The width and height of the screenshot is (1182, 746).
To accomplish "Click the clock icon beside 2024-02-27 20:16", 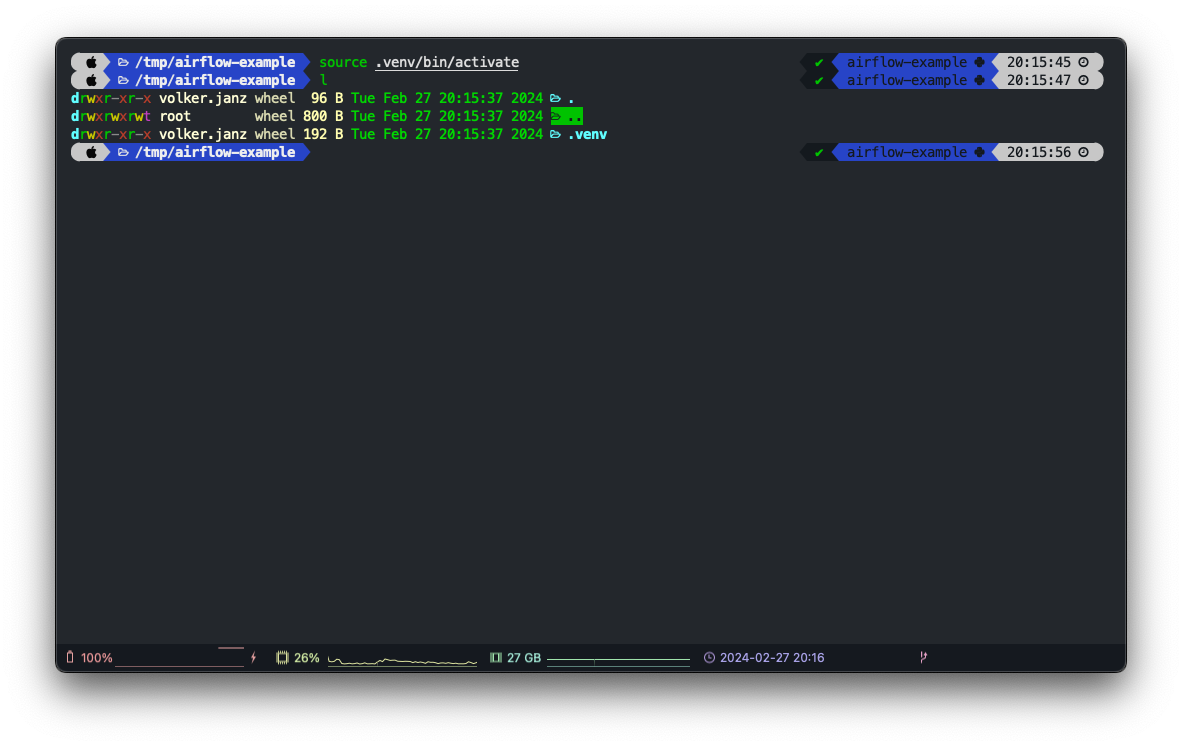I will (x=709, y=658).
